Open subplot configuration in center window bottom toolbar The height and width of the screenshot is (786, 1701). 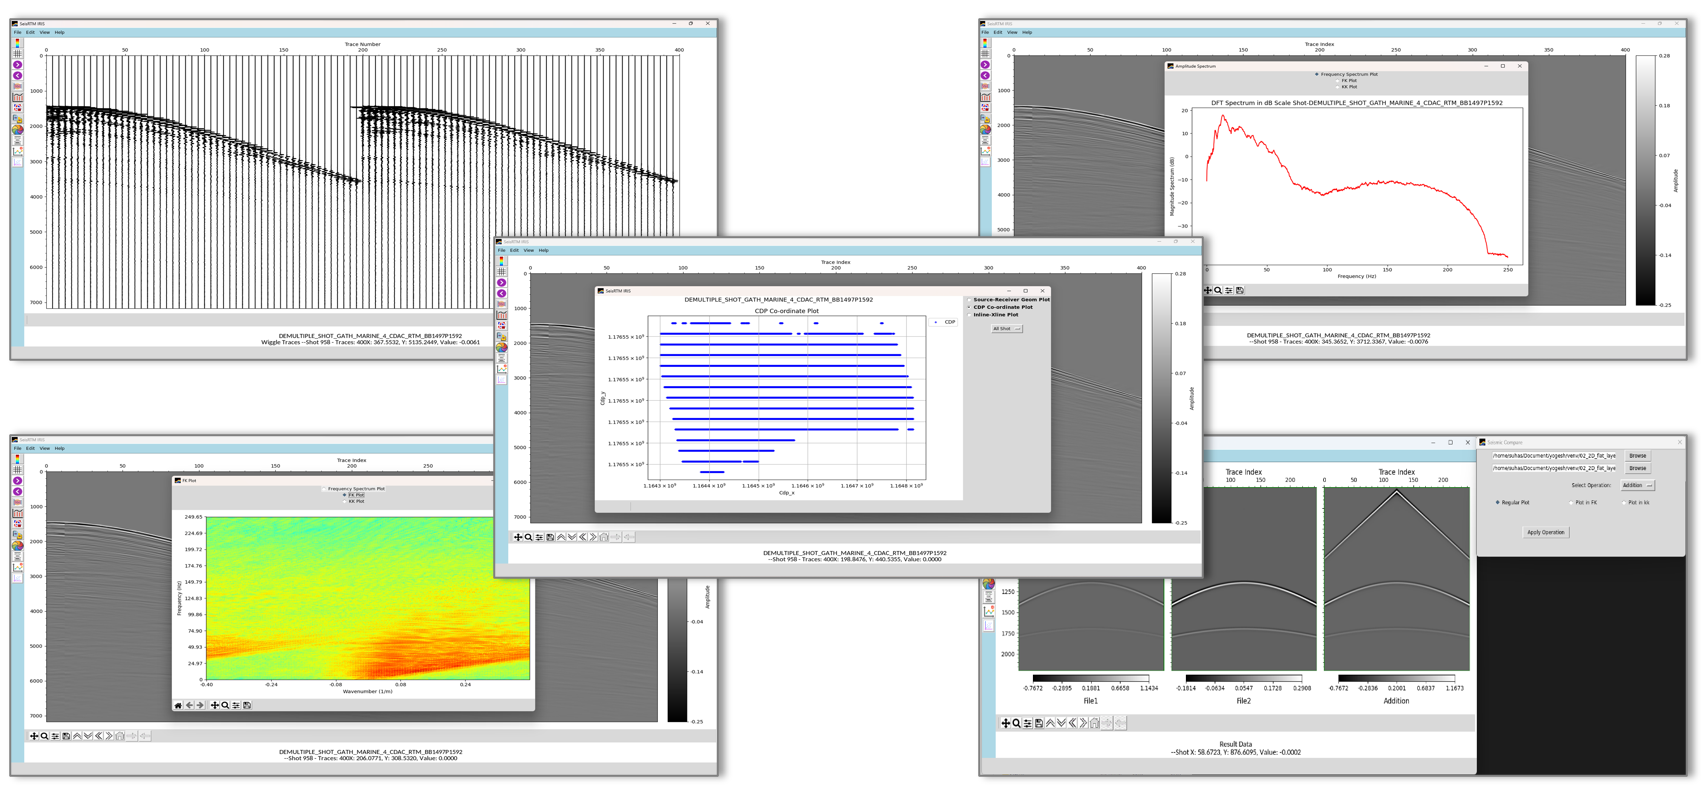tap(539, 537)
